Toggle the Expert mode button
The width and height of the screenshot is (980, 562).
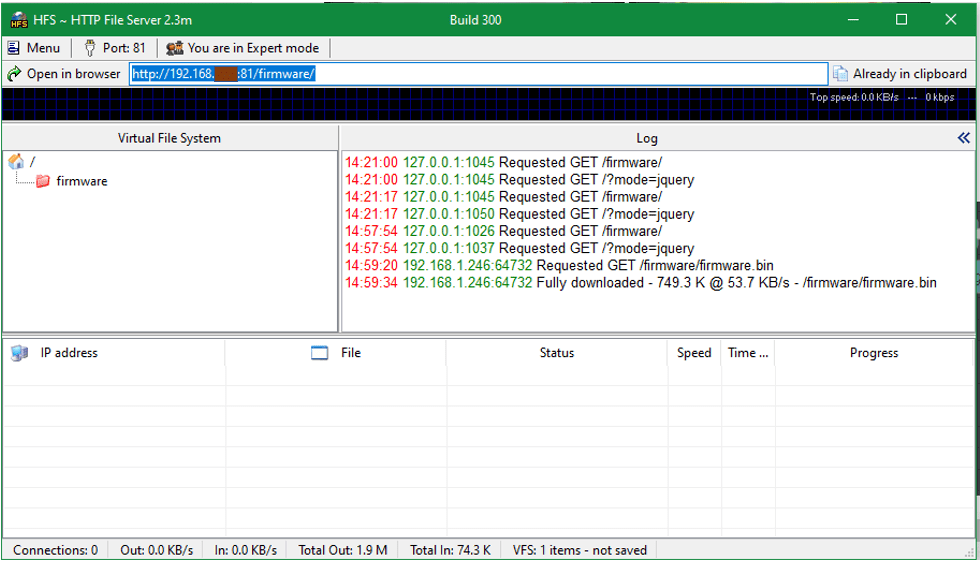[x=243, y=48]
